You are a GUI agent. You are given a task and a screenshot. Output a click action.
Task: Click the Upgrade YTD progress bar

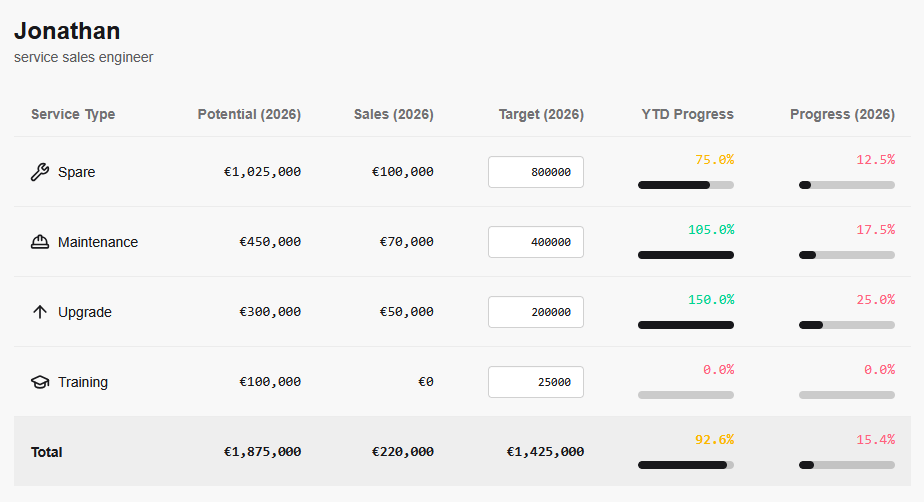pyautogui.click(x=686, y=325)
